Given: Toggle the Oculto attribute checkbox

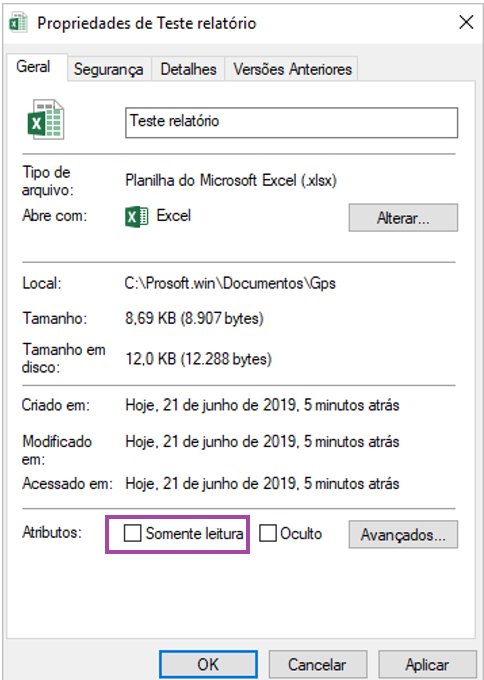Looking at the screenshot, I should click(268, 533).
